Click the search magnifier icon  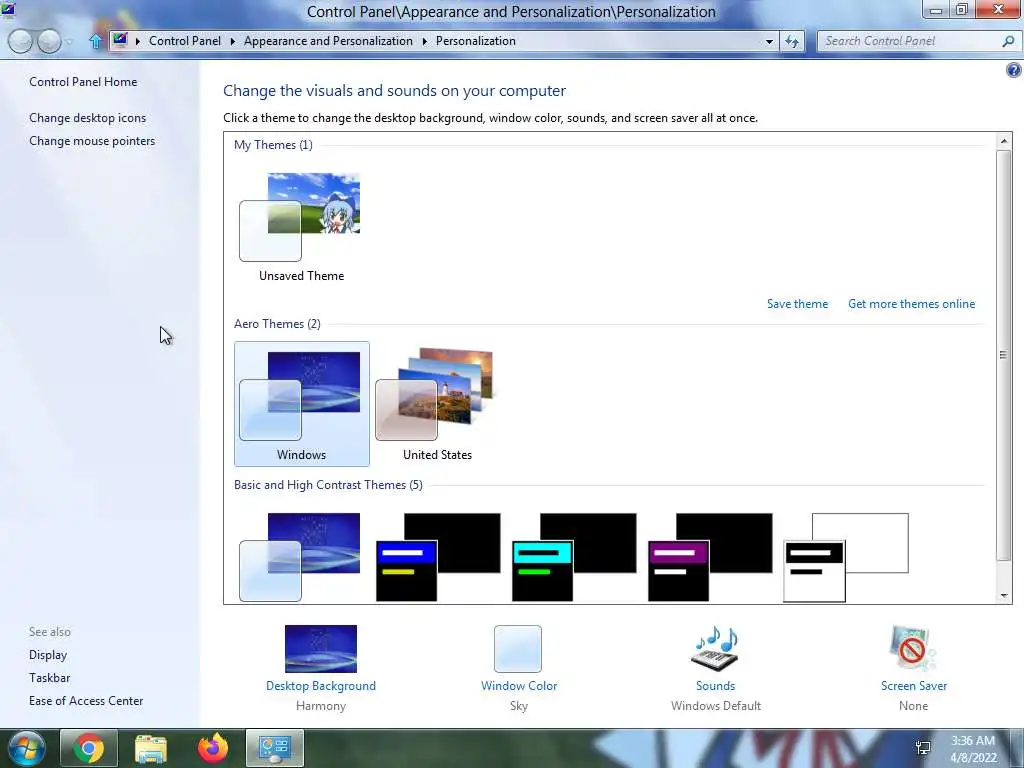[1008, 41]
